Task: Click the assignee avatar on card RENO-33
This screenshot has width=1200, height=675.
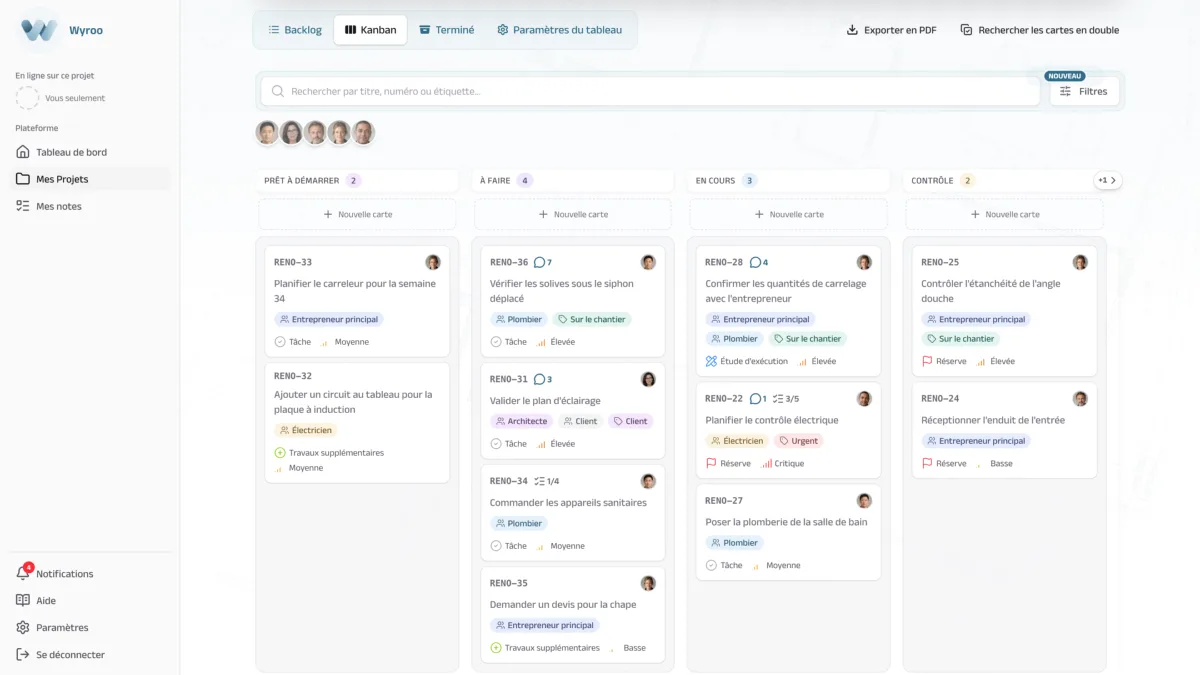Action: coord(433,262)
